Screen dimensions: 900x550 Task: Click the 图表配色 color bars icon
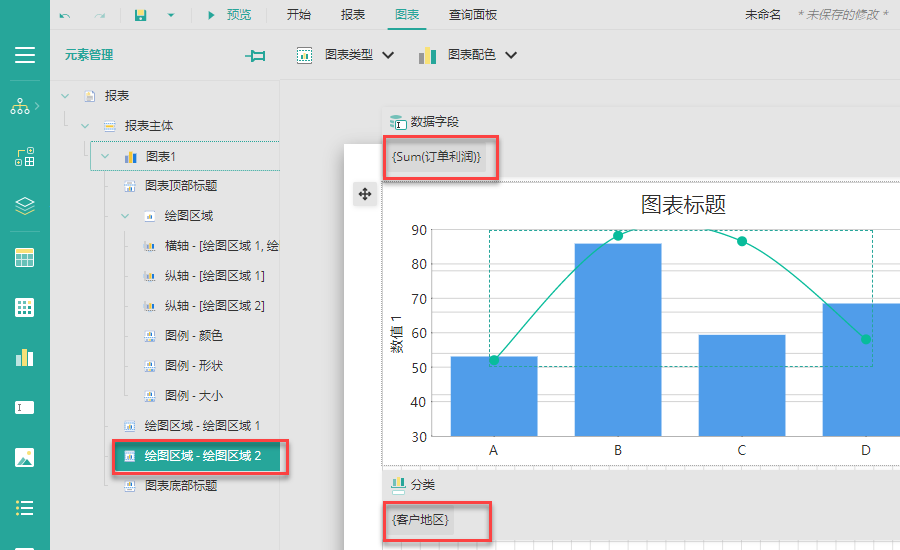coord(428,56)
